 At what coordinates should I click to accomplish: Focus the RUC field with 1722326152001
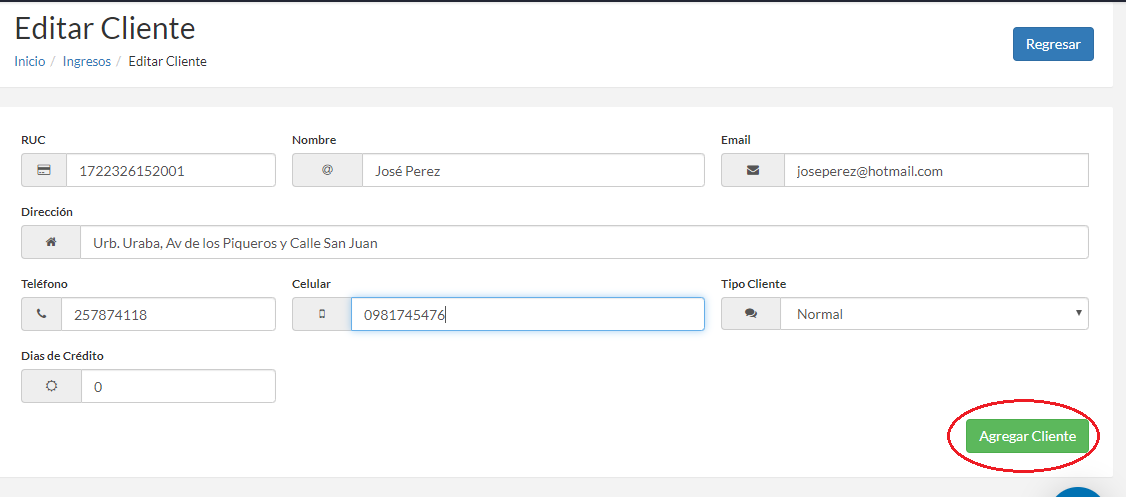(171, 170)
